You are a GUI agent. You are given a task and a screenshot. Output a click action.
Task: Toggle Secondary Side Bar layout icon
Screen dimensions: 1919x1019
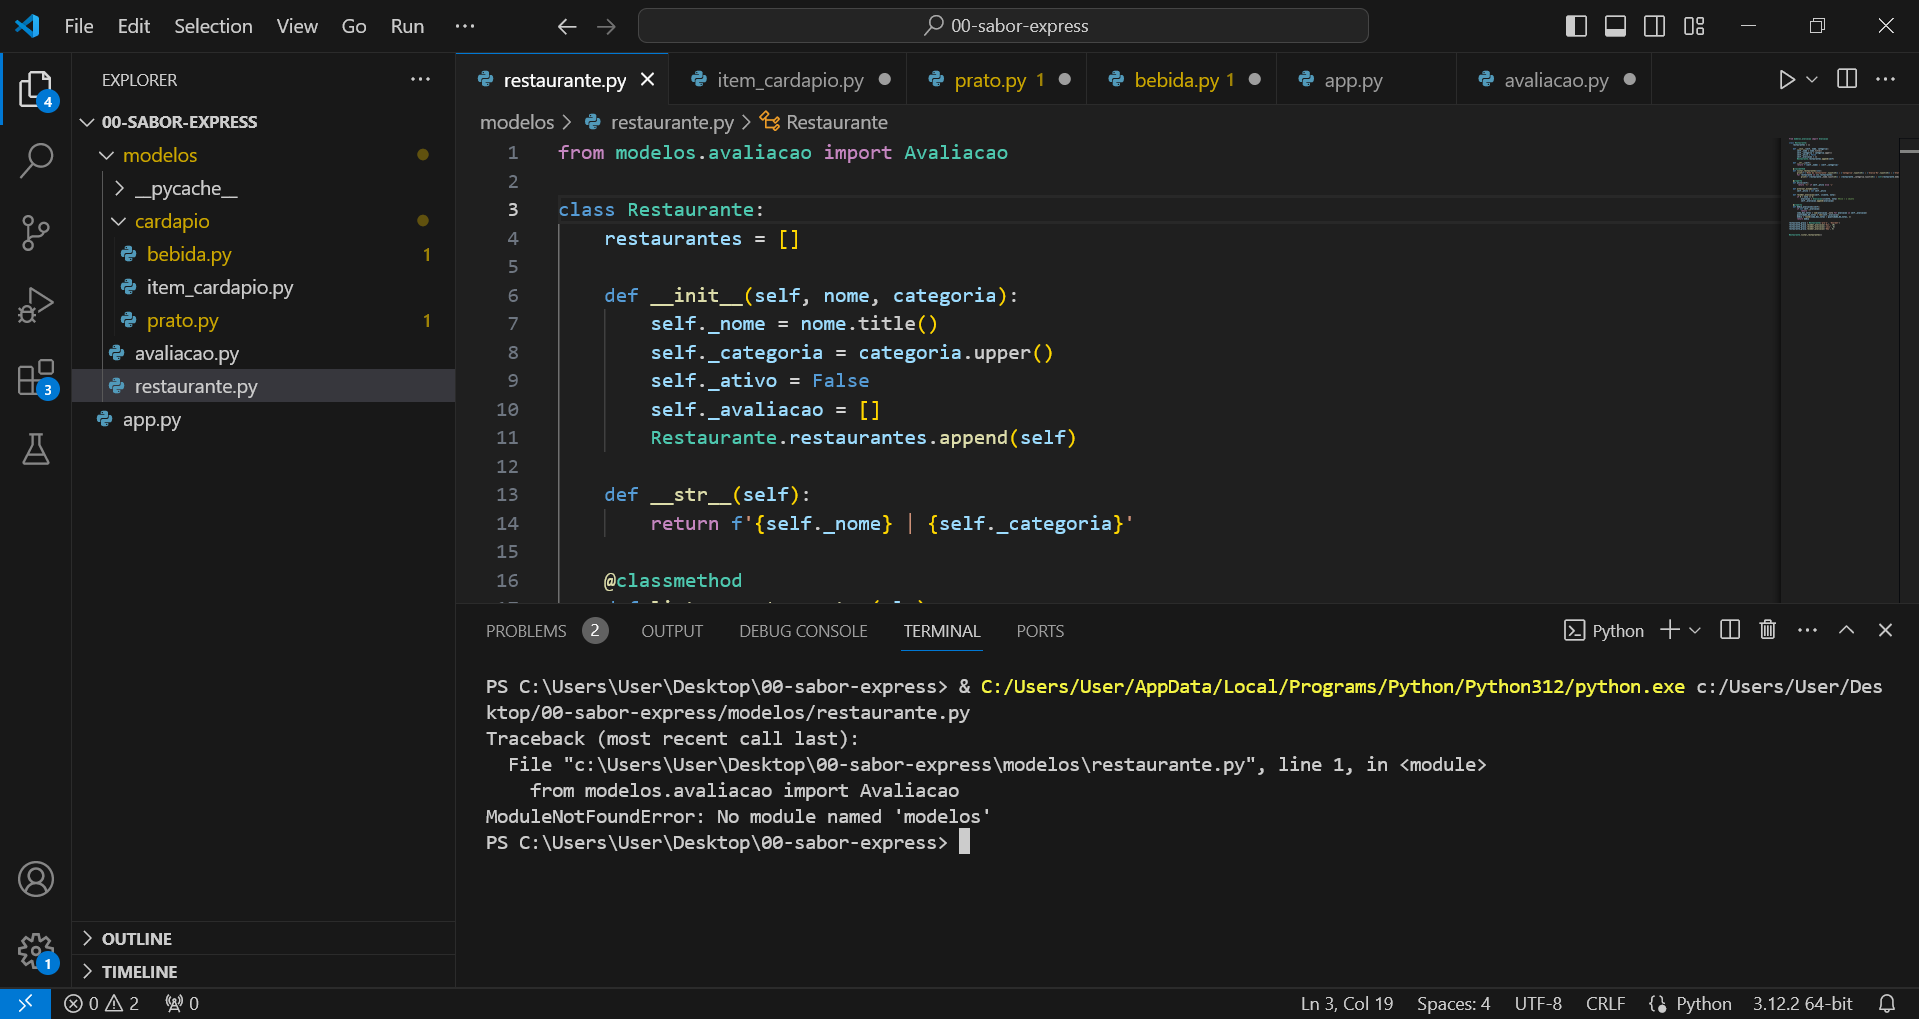pyautogui.click(x=1655, y=26)
